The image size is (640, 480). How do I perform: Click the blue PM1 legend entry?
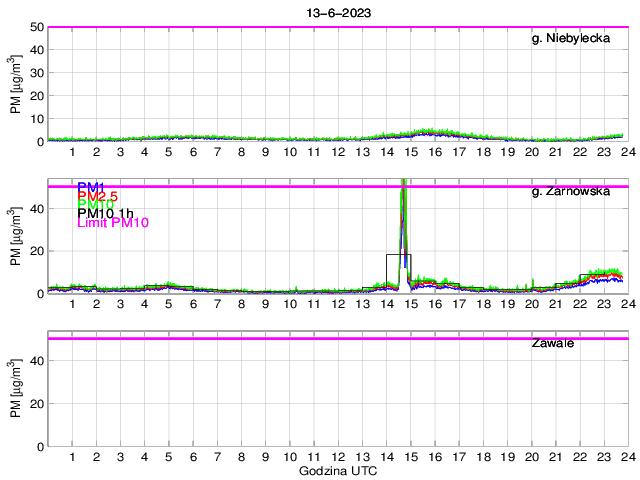tap(89, 186)
